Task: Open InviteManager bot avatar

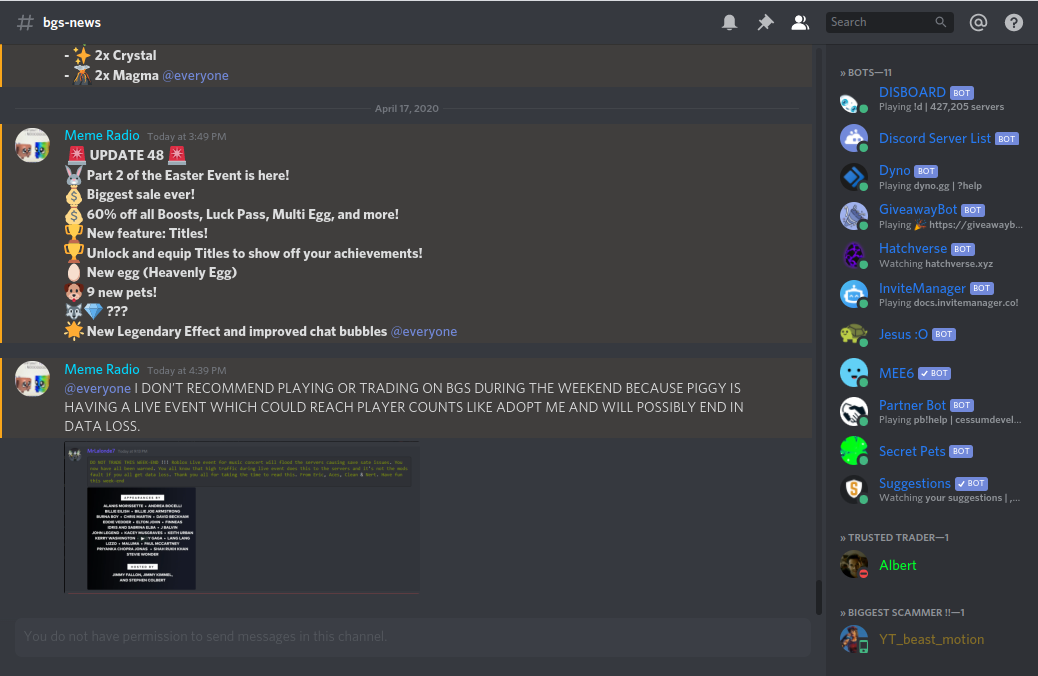Action: tap(853, 295)
